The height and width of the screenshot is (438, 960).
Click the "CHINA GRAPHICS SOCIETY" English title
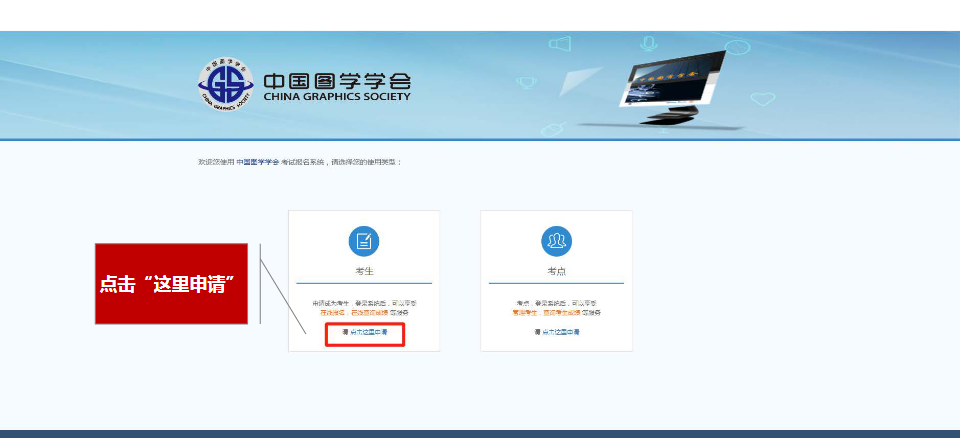(336, 97)
